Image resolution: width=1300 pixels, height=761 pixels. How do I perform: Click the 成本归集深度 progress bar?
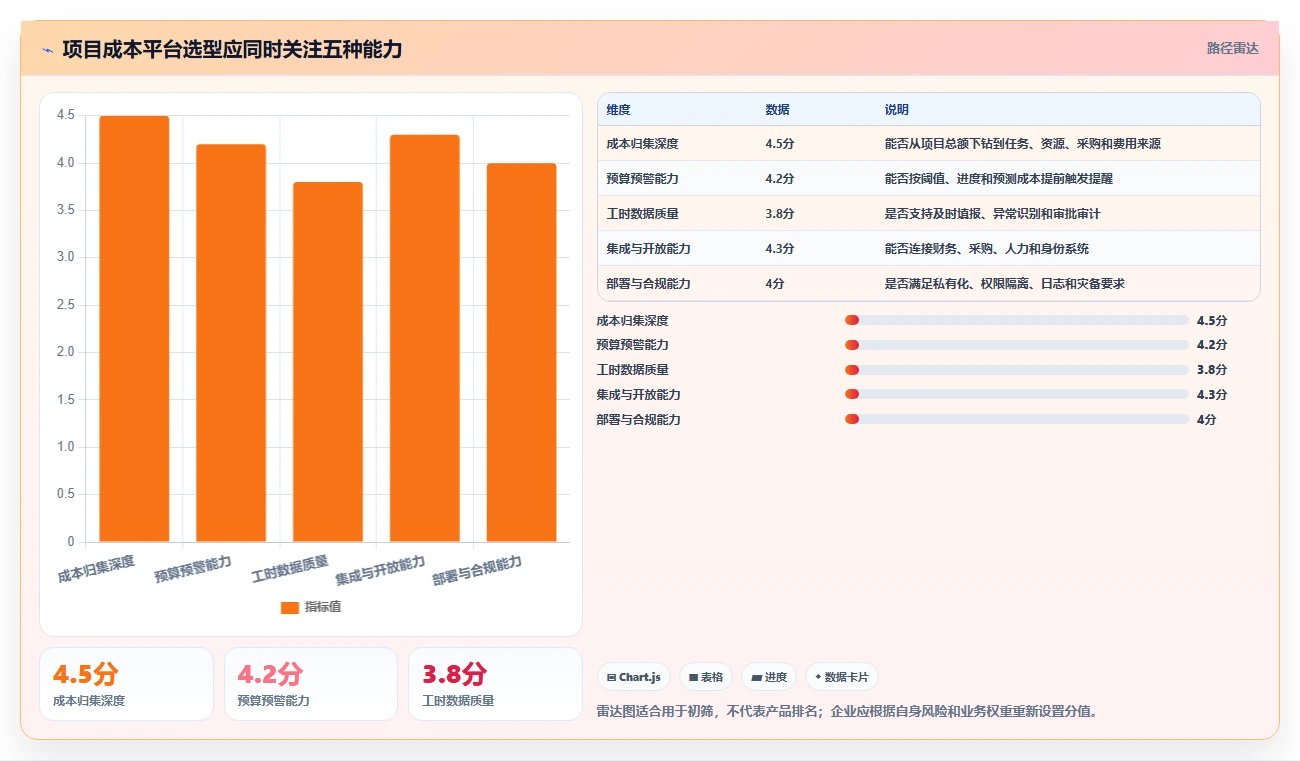1017,320
